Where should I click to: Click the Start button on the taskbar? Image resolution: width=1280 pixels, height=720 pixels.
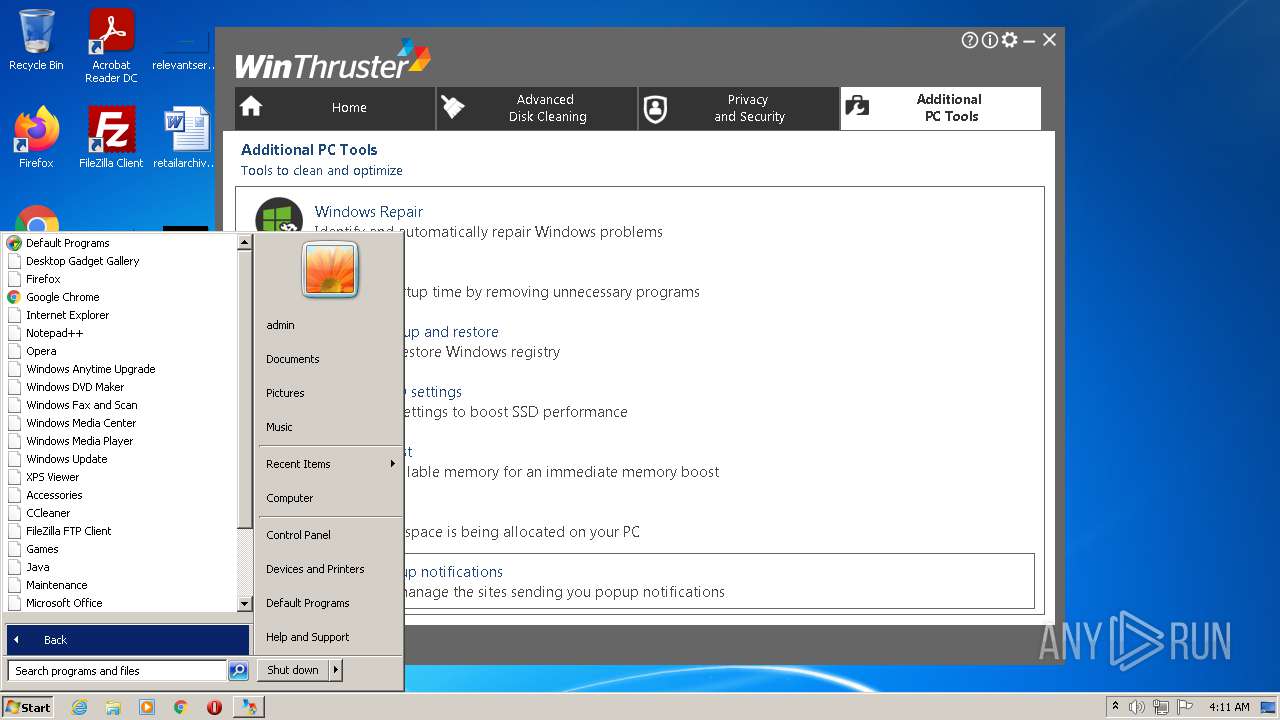(x=28, y=707)
